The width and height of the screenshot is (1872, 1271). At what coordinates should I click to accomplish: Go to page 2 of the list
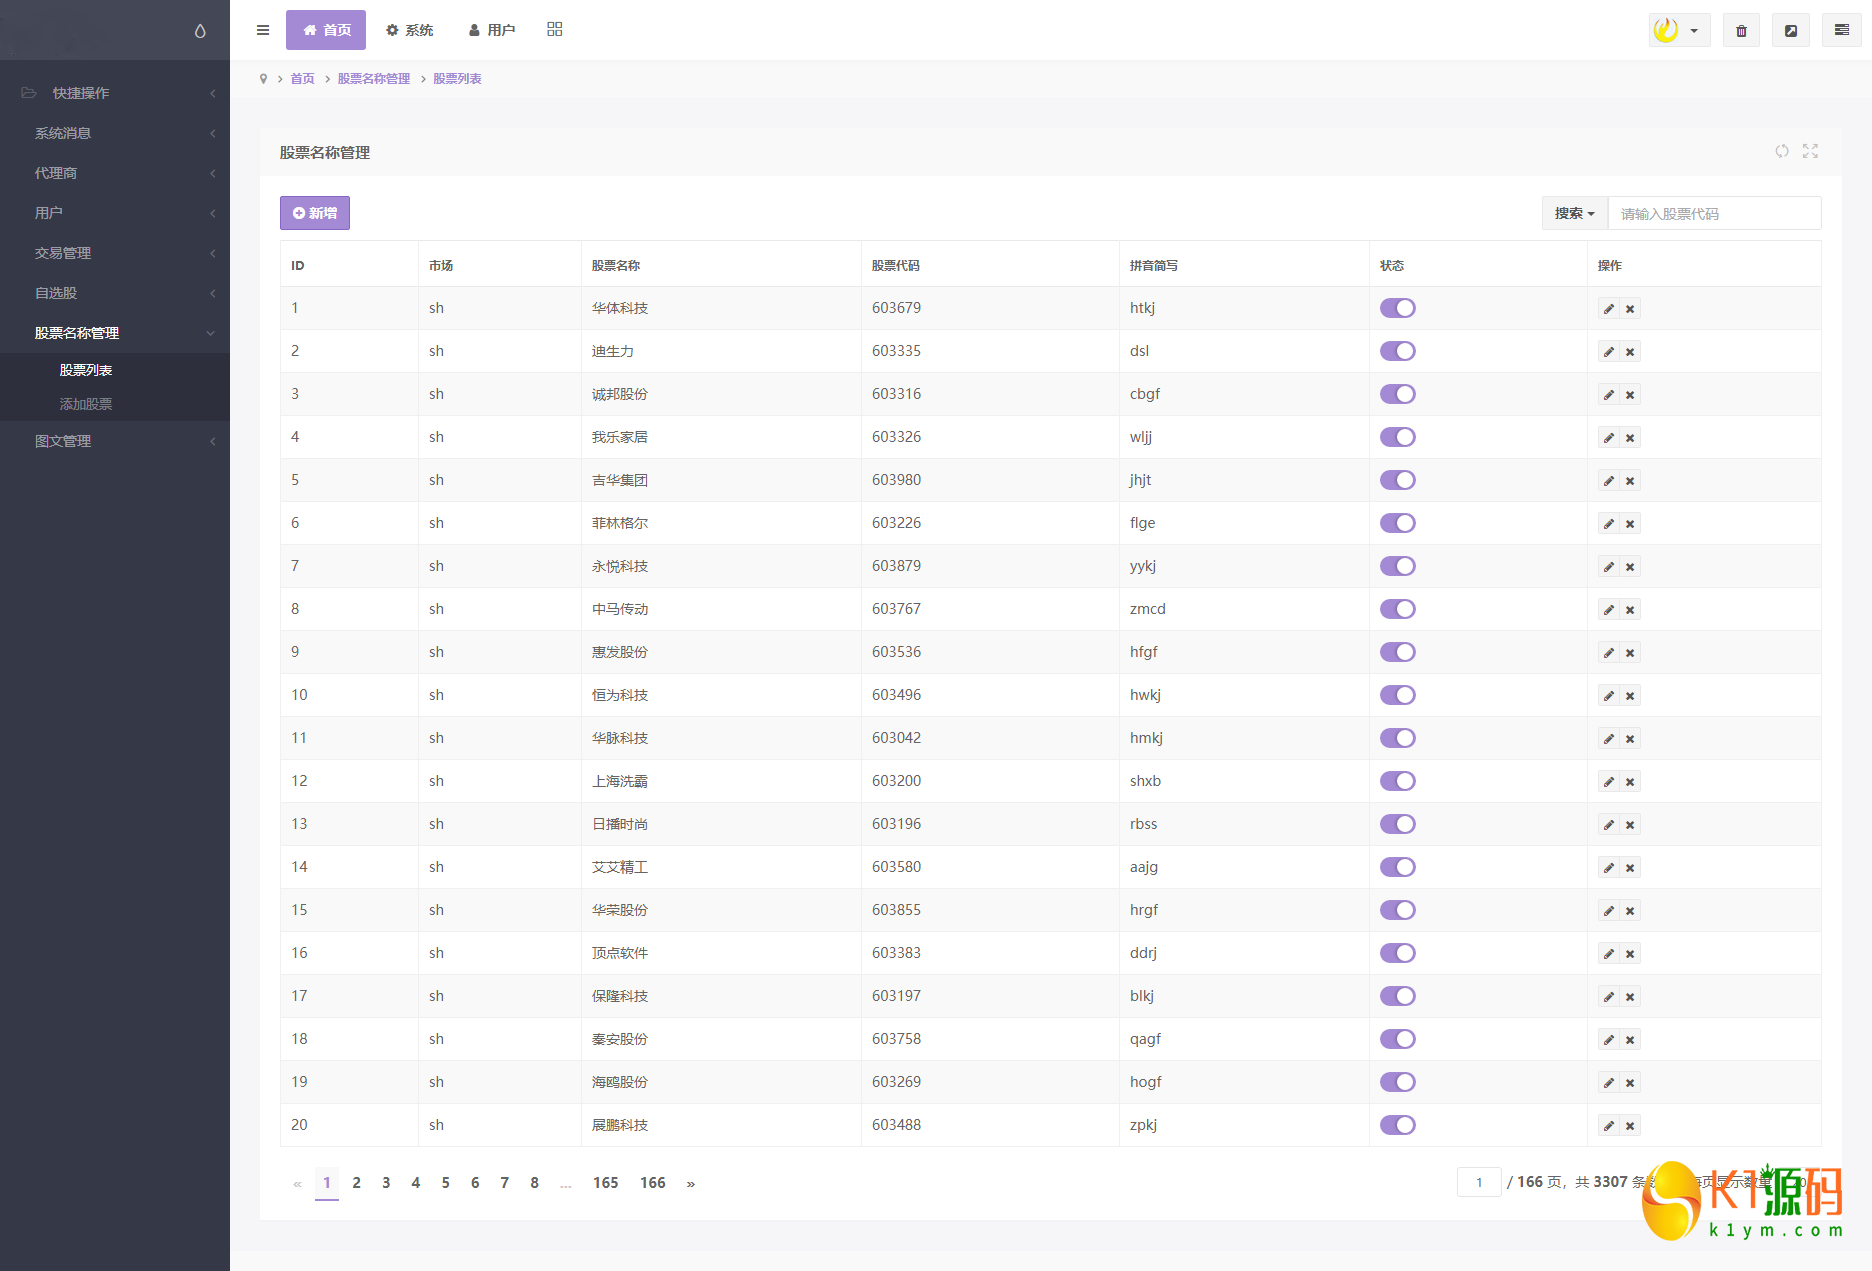coord(356,1183)
